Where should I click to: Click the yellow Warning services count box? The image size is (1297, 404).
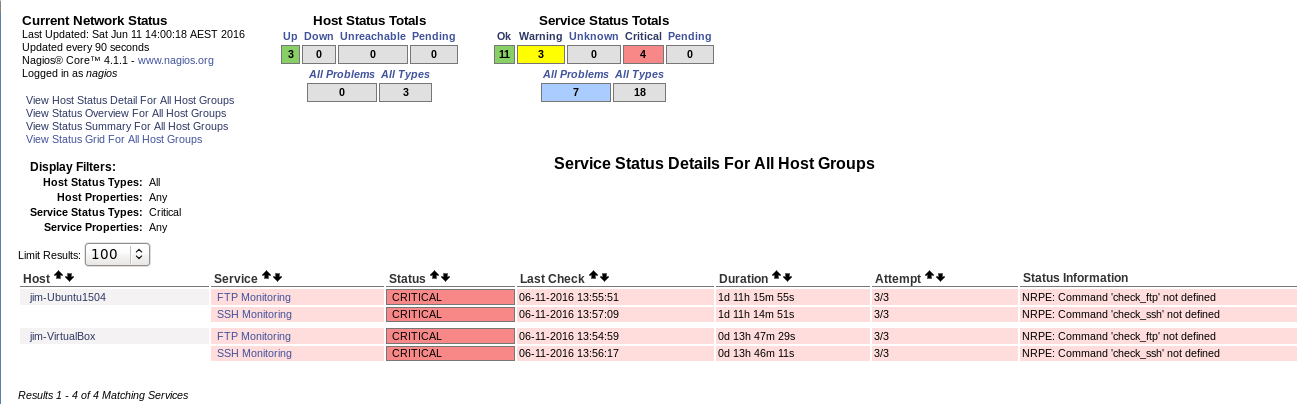click(x=540, y=54)
